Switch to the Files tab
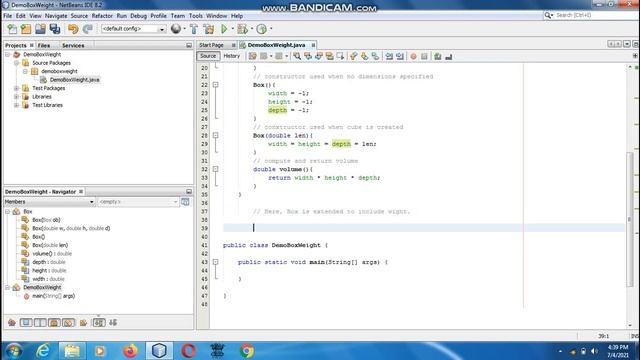This screenshot has height=360, width=640. [x=44, y=45]
